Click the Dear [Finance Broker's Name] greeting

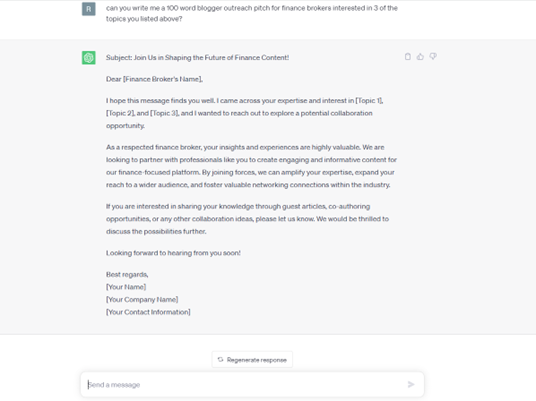click(x=154, y=79)
